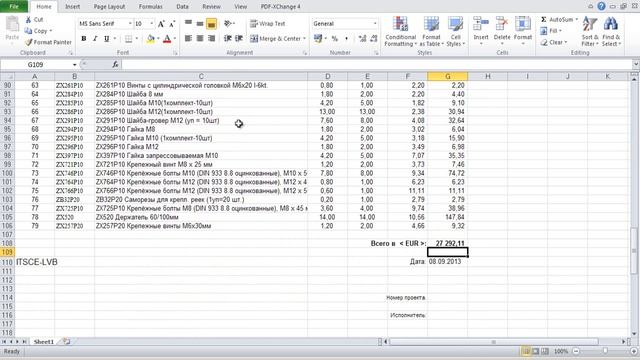This screenshot has height=360, width=640.
Task: Apply accounting number format icon
Action: tap(318, 38)
